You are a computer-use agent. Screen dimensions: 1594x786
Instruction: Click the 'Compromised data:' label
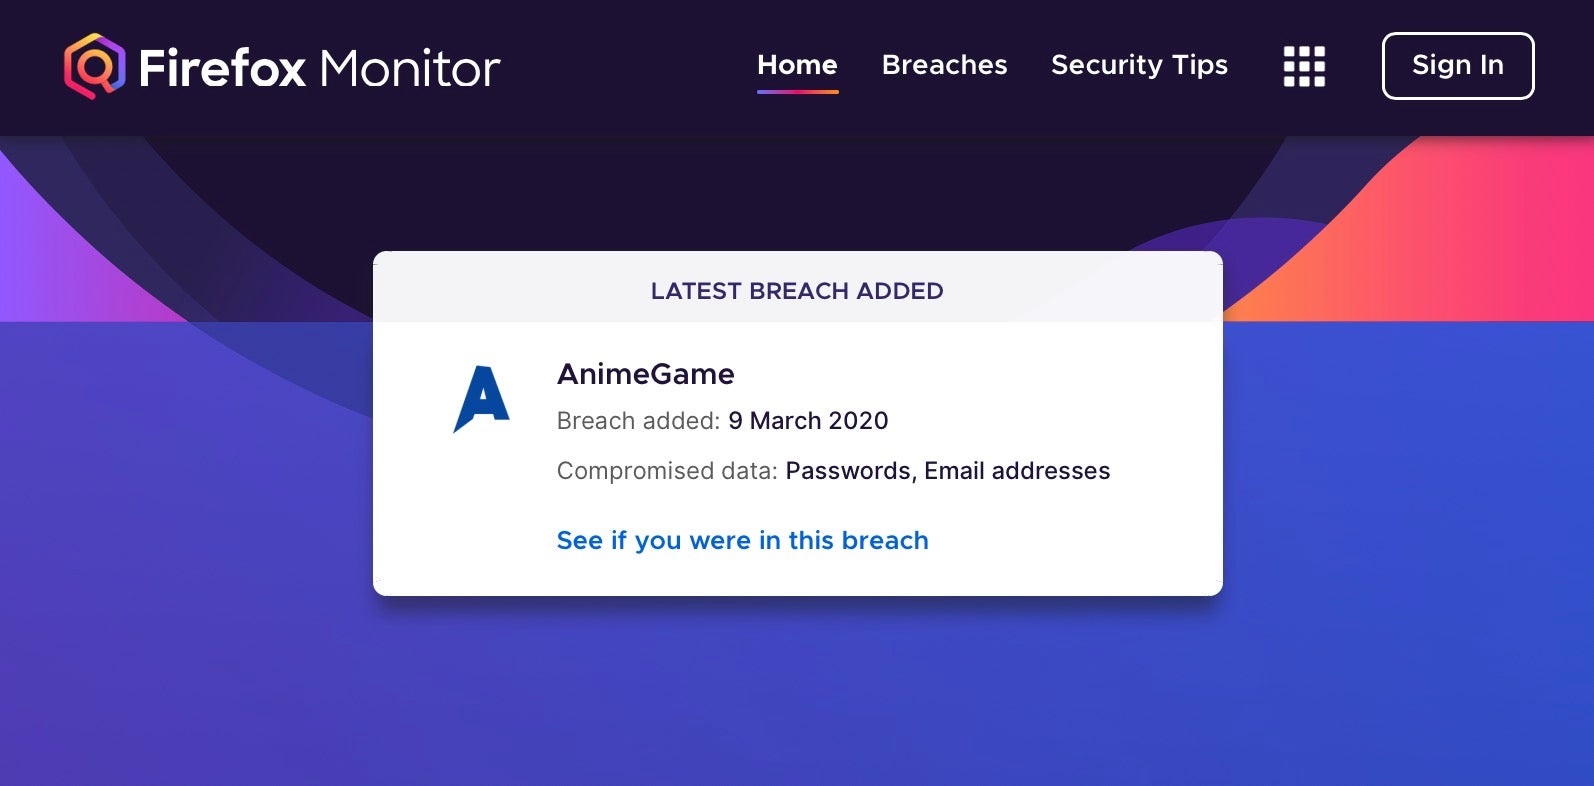(x=667, y=471)
